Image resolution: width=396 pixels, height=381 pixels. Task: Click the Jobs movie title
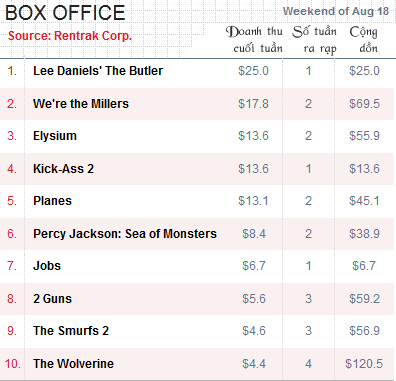coord(47,266)
